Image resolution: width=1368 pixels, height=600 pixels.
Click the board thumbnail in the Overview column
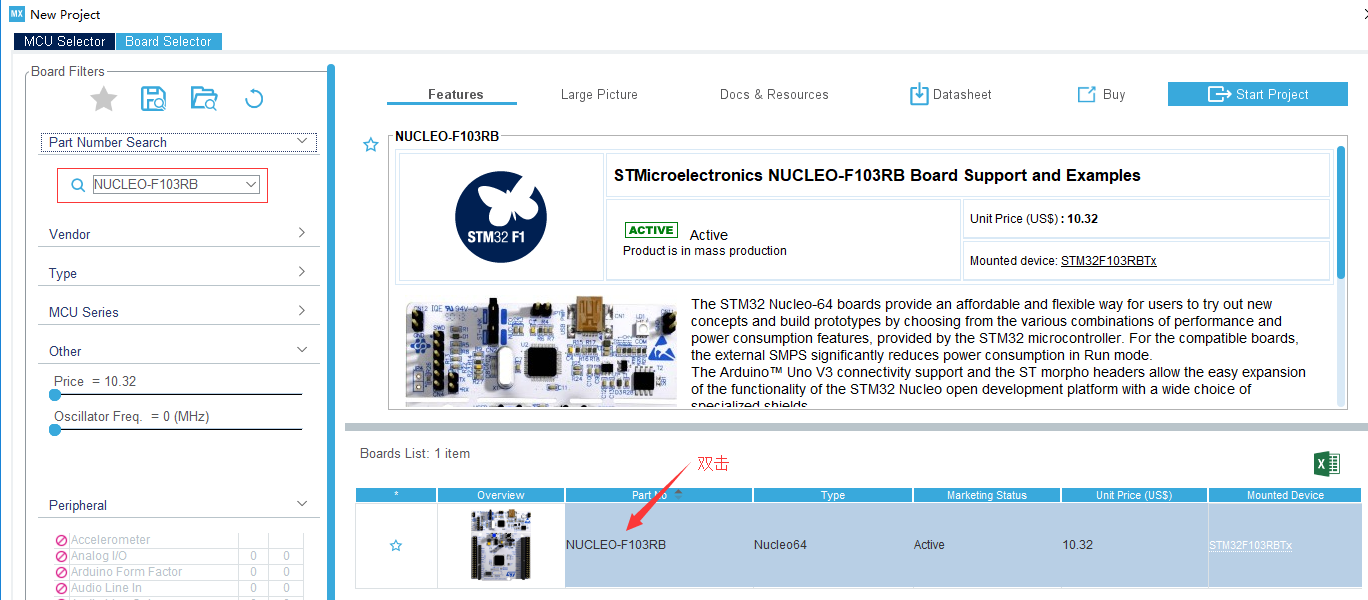click(x=501, y=545)
